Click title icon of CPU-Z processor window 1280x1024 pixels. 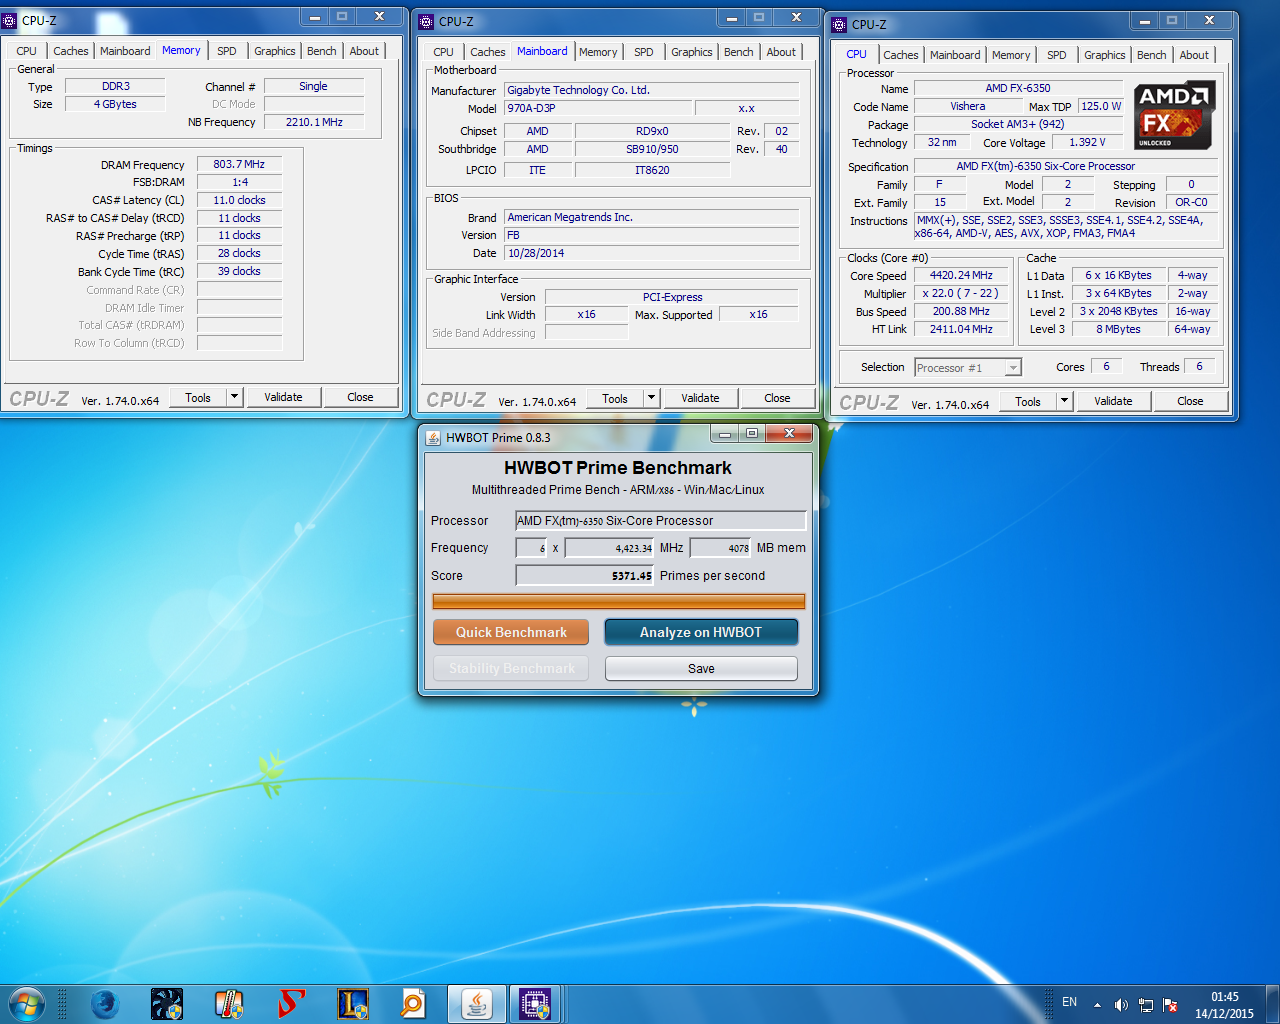(839, 24)
